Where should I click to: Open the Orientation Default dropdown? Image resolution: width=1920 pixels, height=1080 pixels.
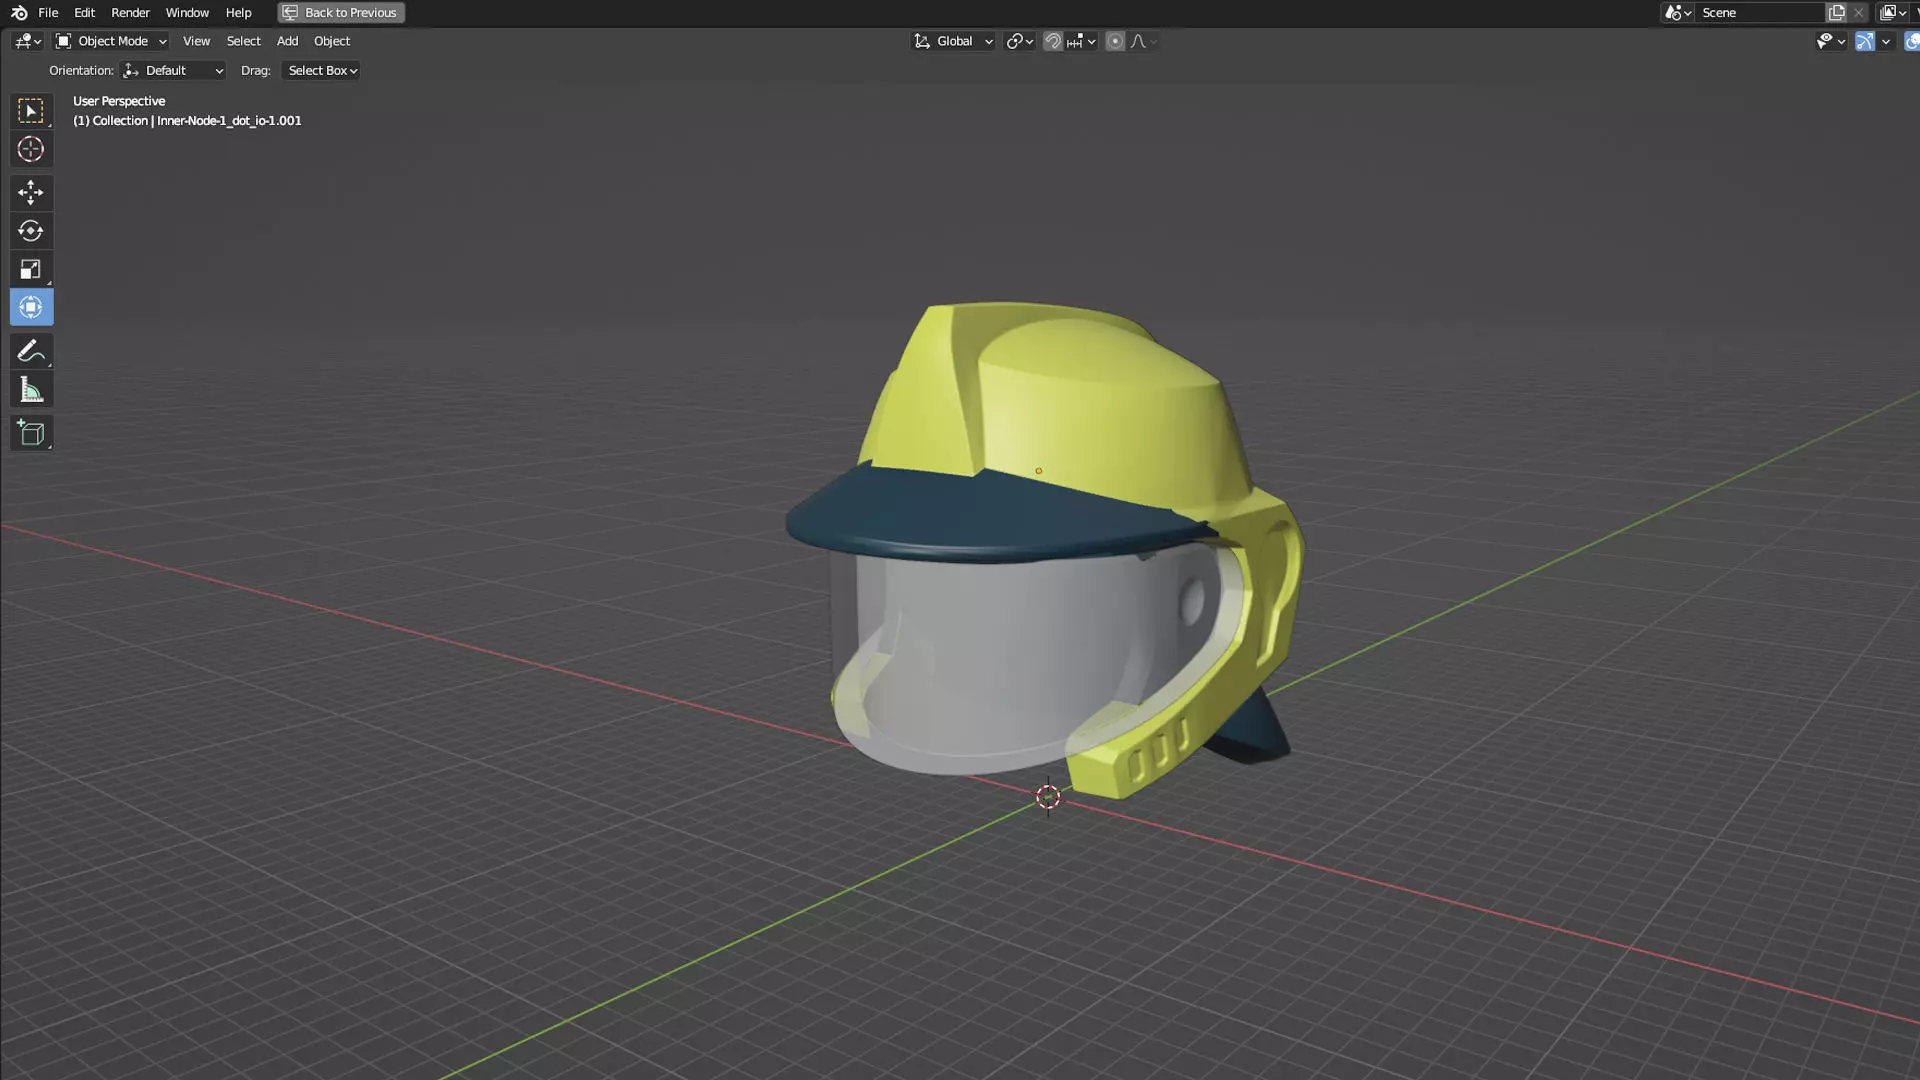pos(173,71)
